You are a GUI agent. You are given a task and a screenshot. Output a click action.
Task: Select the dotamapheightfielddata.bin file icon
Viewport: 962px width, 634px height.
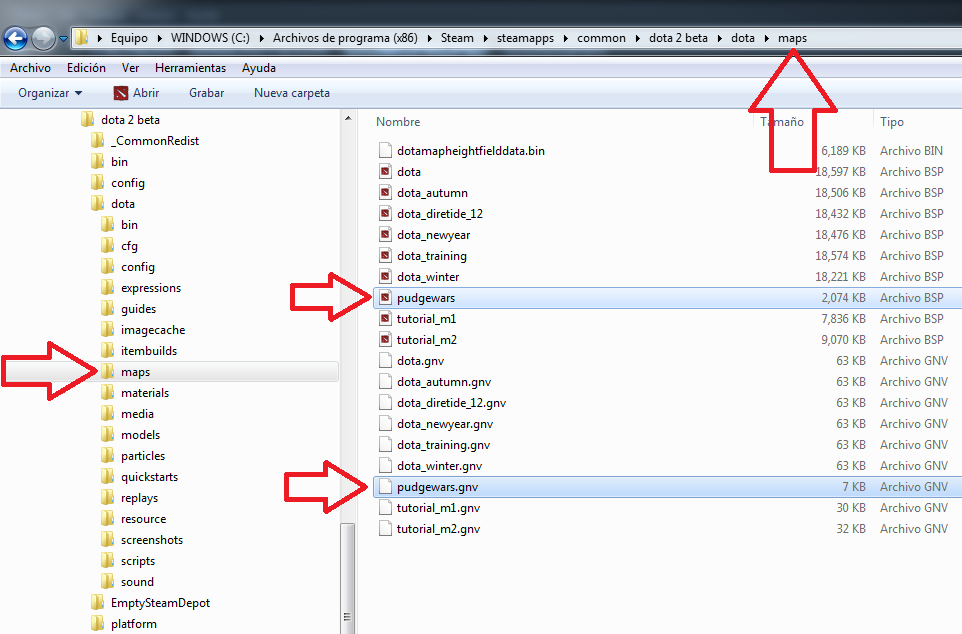pos(385,151)
